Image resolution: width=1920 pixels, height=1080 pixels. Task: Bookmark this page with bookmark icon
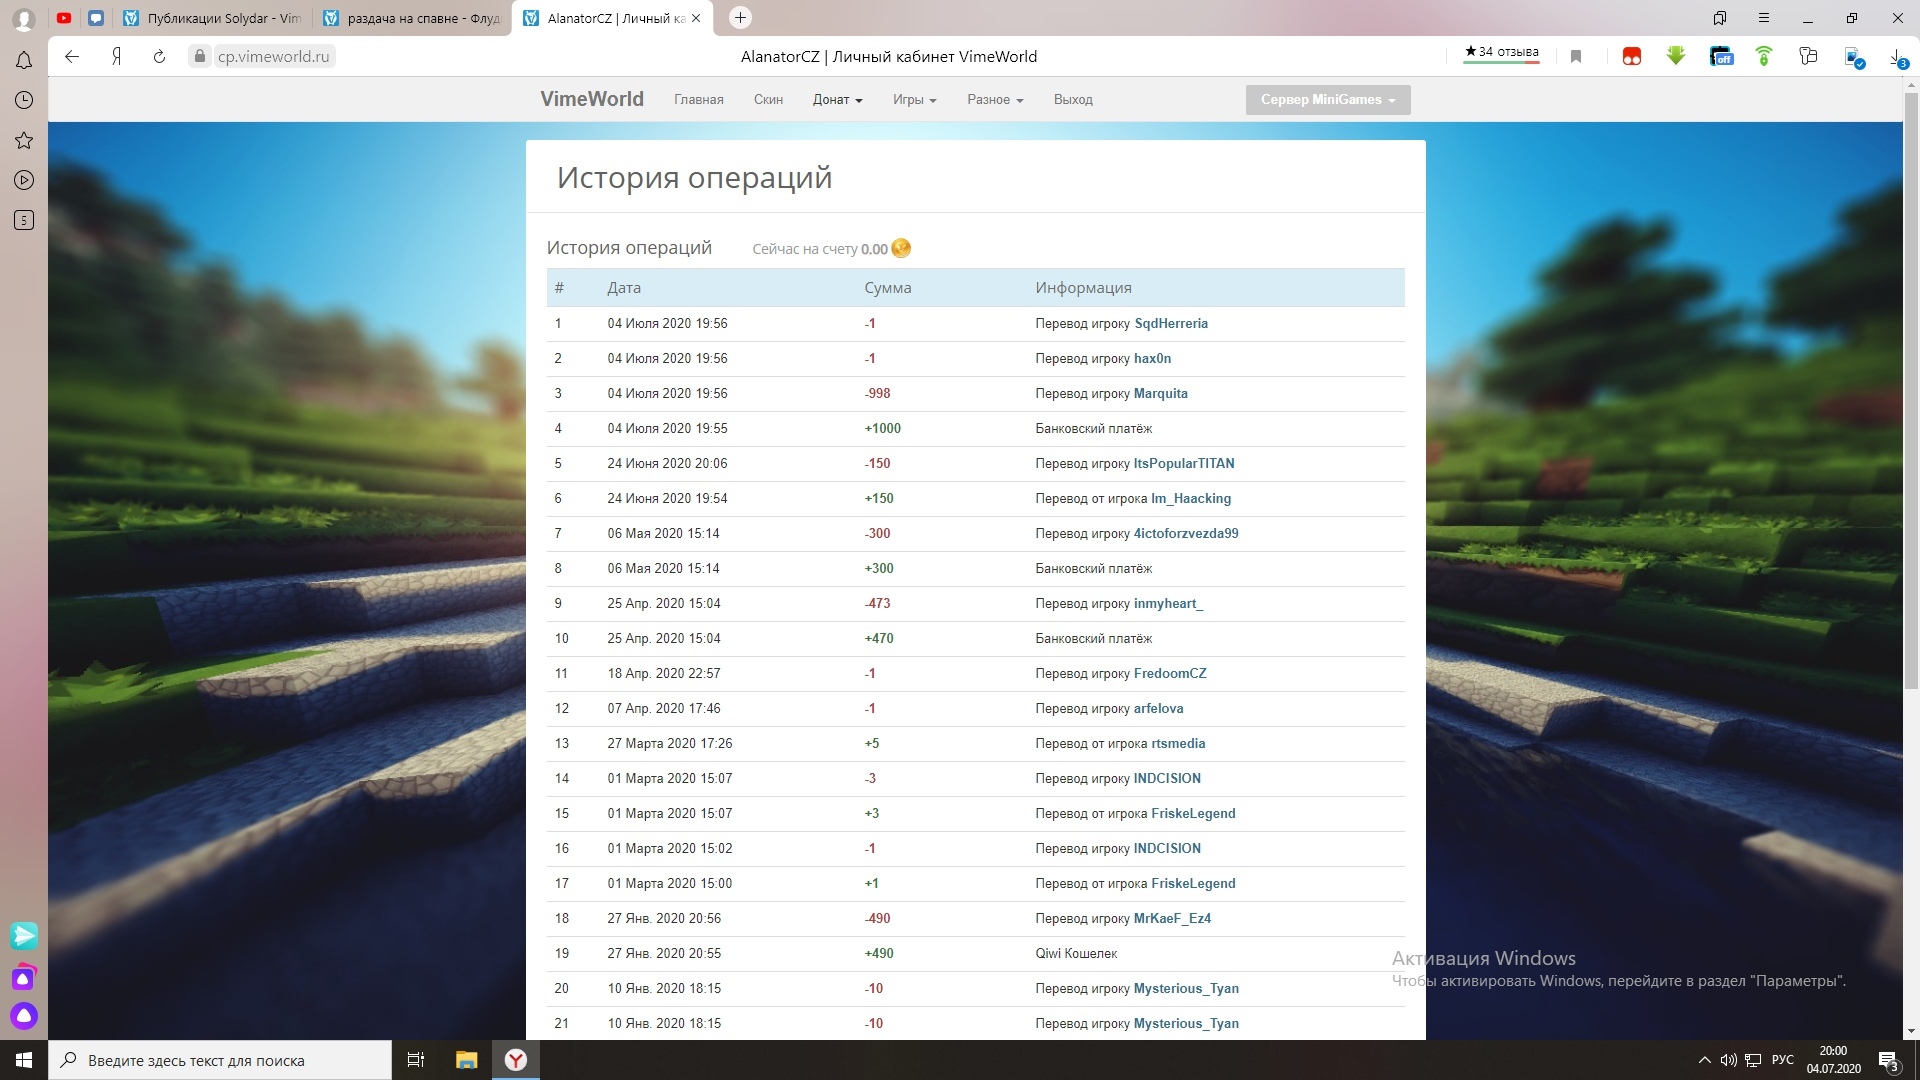coord(1576,57)
